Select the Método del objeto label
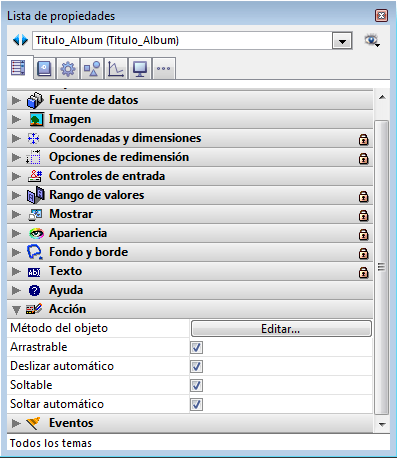 click(x=59, y=328)
